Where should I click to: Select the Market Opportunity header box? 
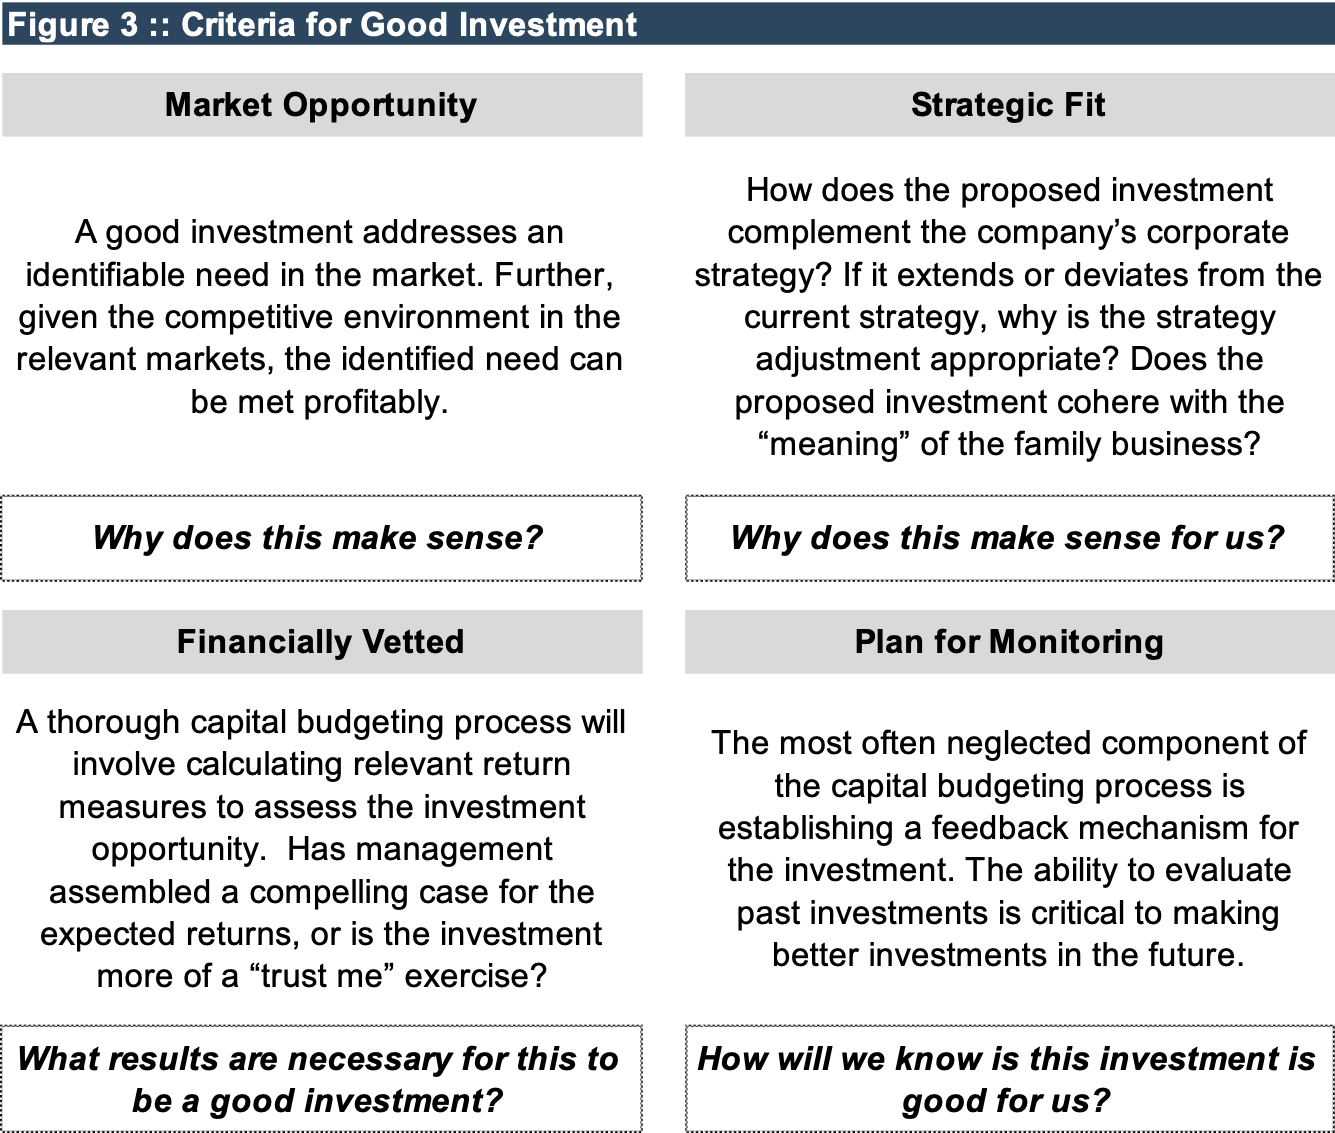point(321,105)
